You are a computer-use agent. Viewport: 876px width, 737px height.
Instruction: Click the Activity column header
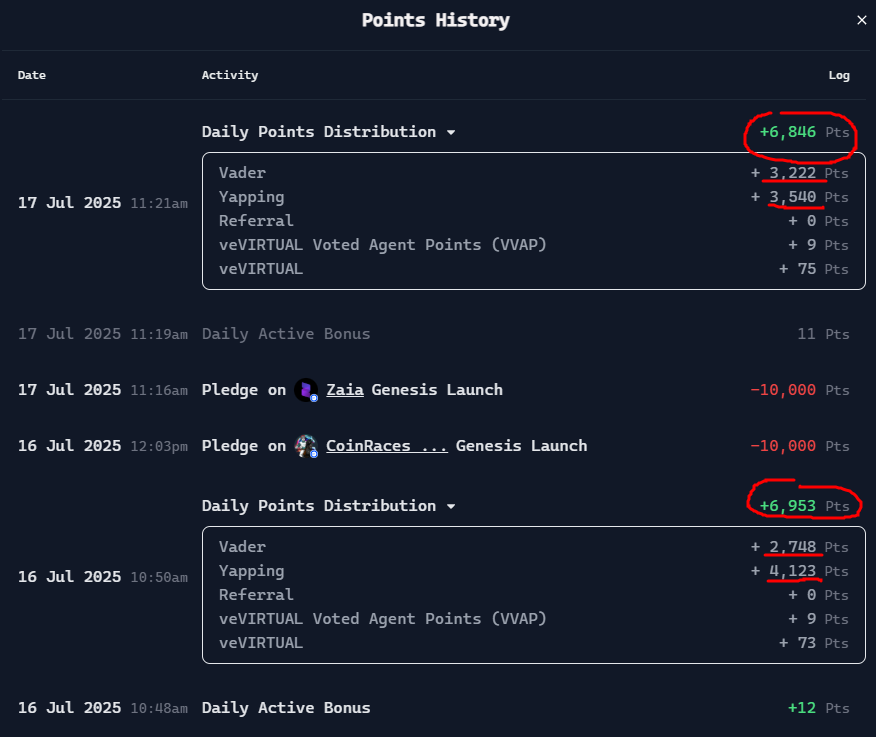pyautogui.click(x=230, y=75)
